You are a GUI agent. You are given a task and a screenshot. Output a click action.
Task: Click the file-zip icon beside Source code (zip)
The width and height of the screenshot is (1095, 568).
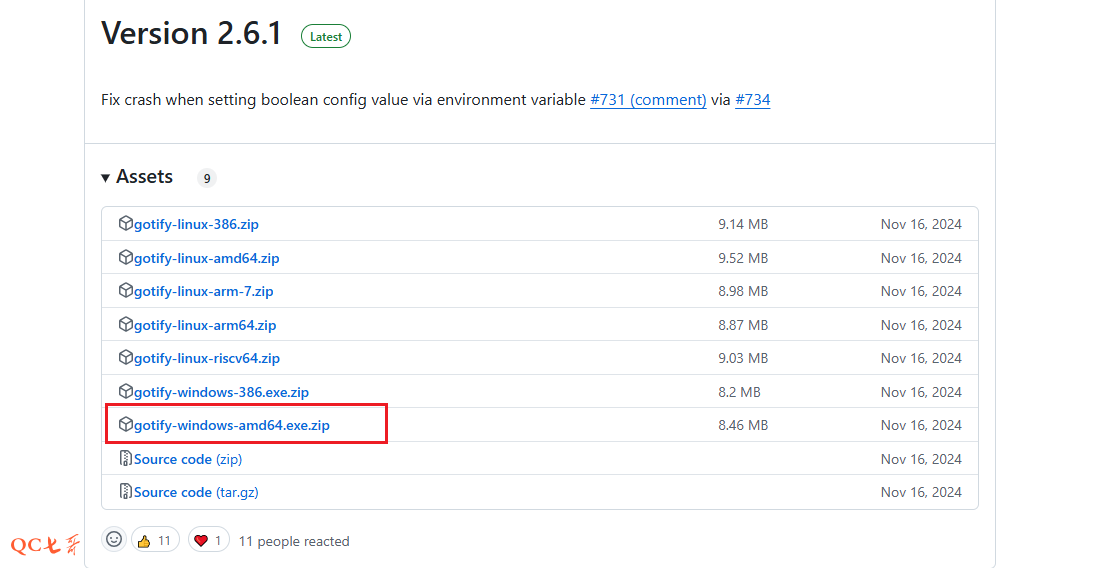click(x=126, y=459)
